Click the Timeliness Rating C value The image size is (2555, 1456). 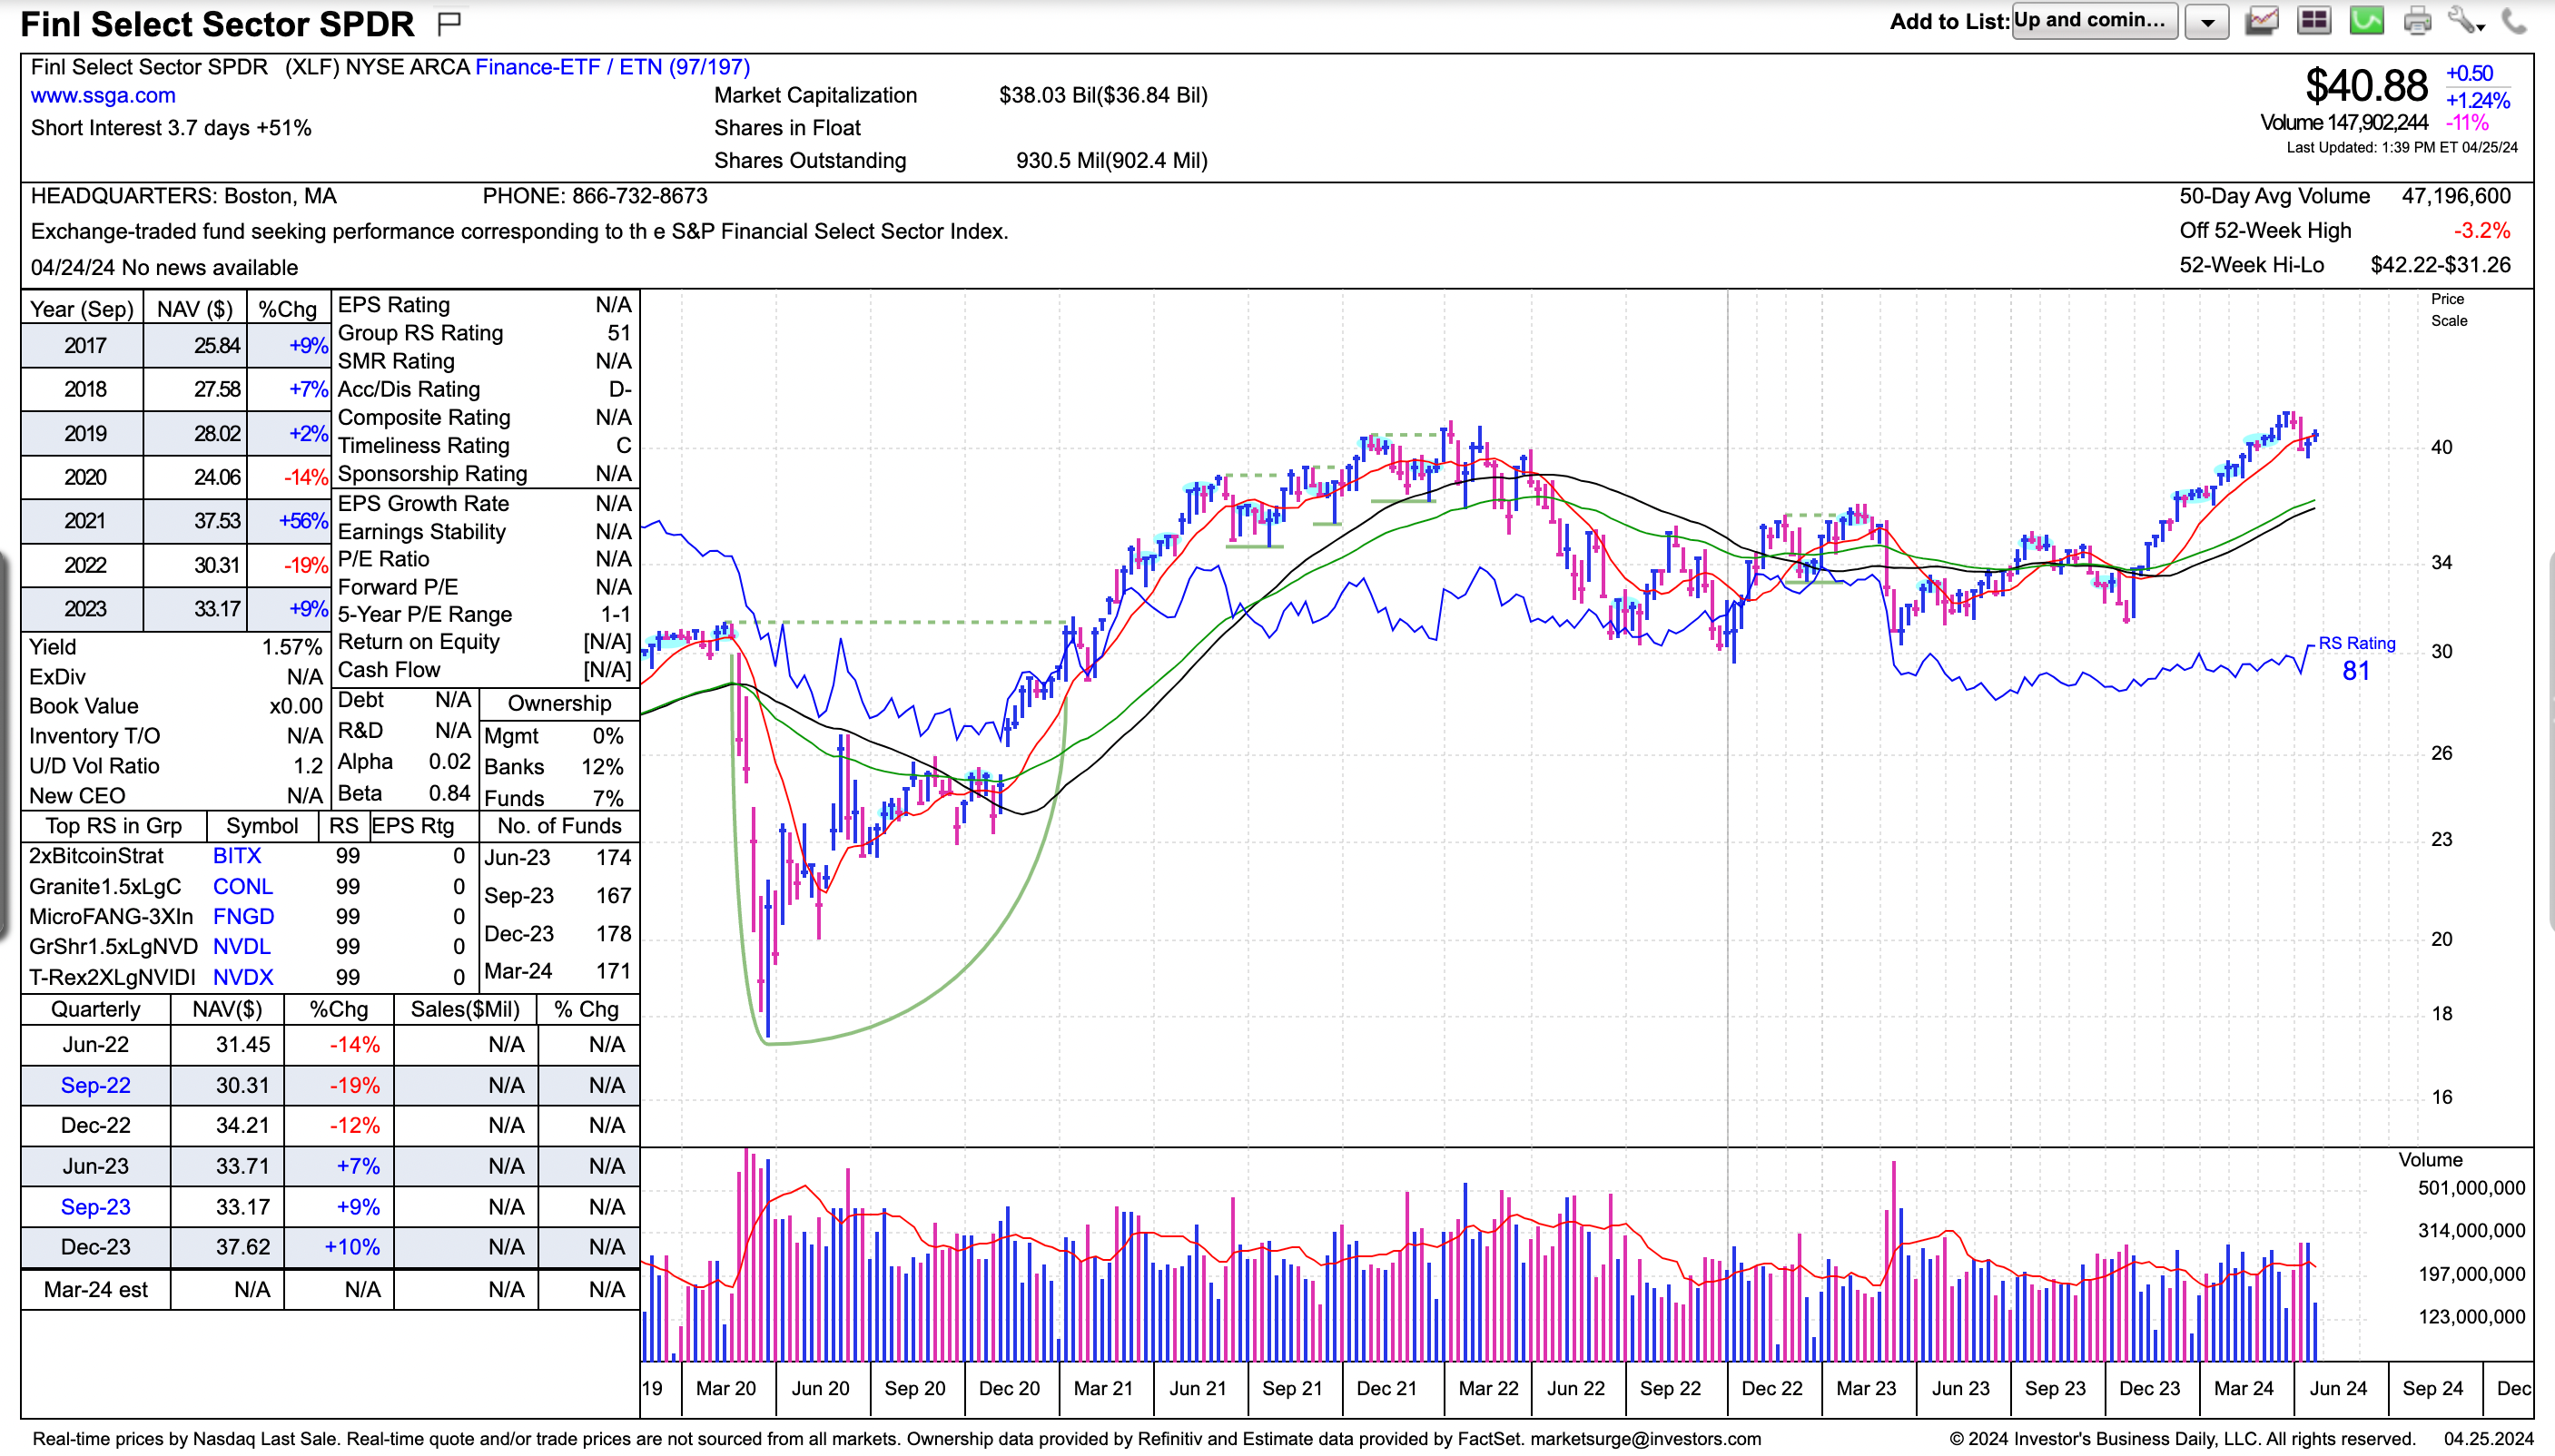(623, 446)
